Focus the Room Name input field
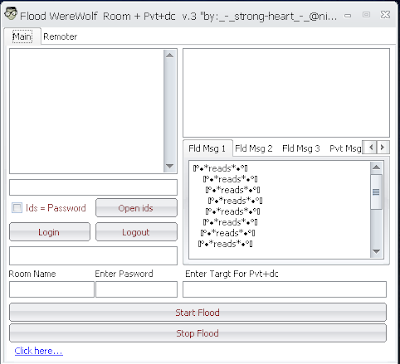 point(52,289)
